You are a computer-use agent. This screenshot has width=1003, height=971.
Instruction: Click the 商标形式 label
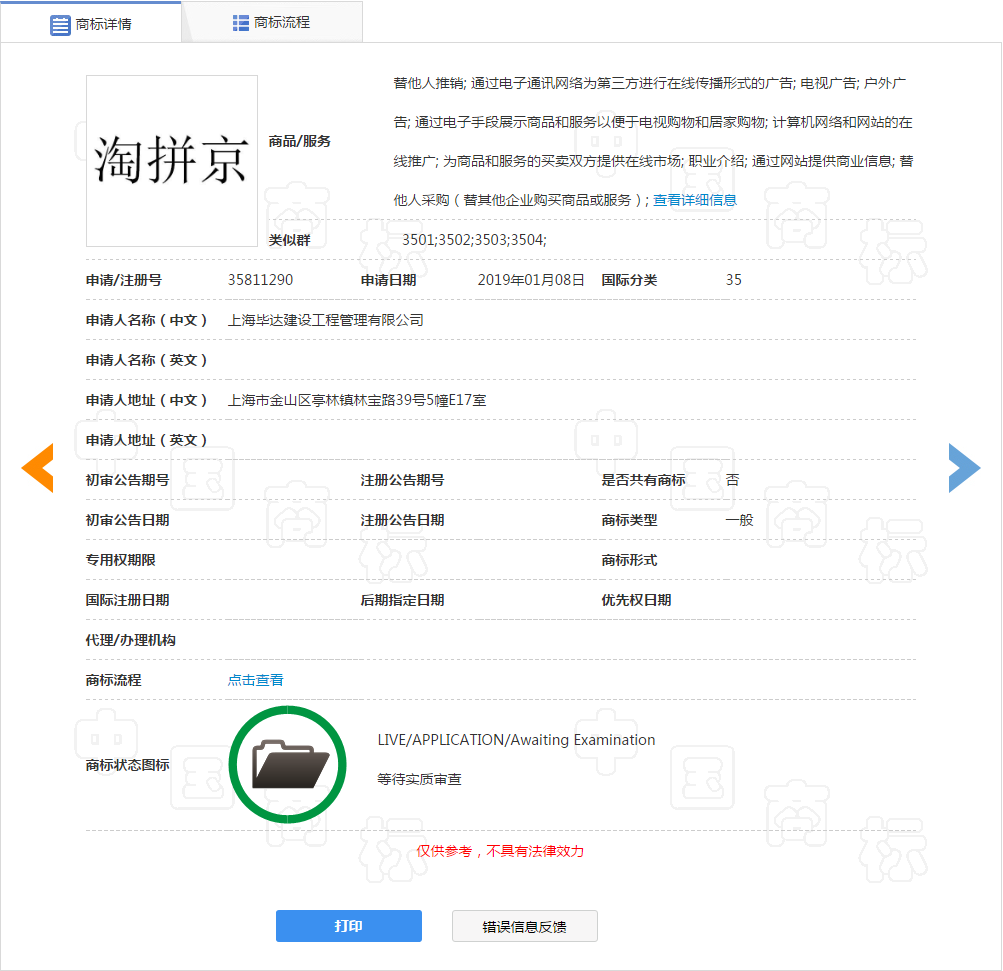[629, 560]
